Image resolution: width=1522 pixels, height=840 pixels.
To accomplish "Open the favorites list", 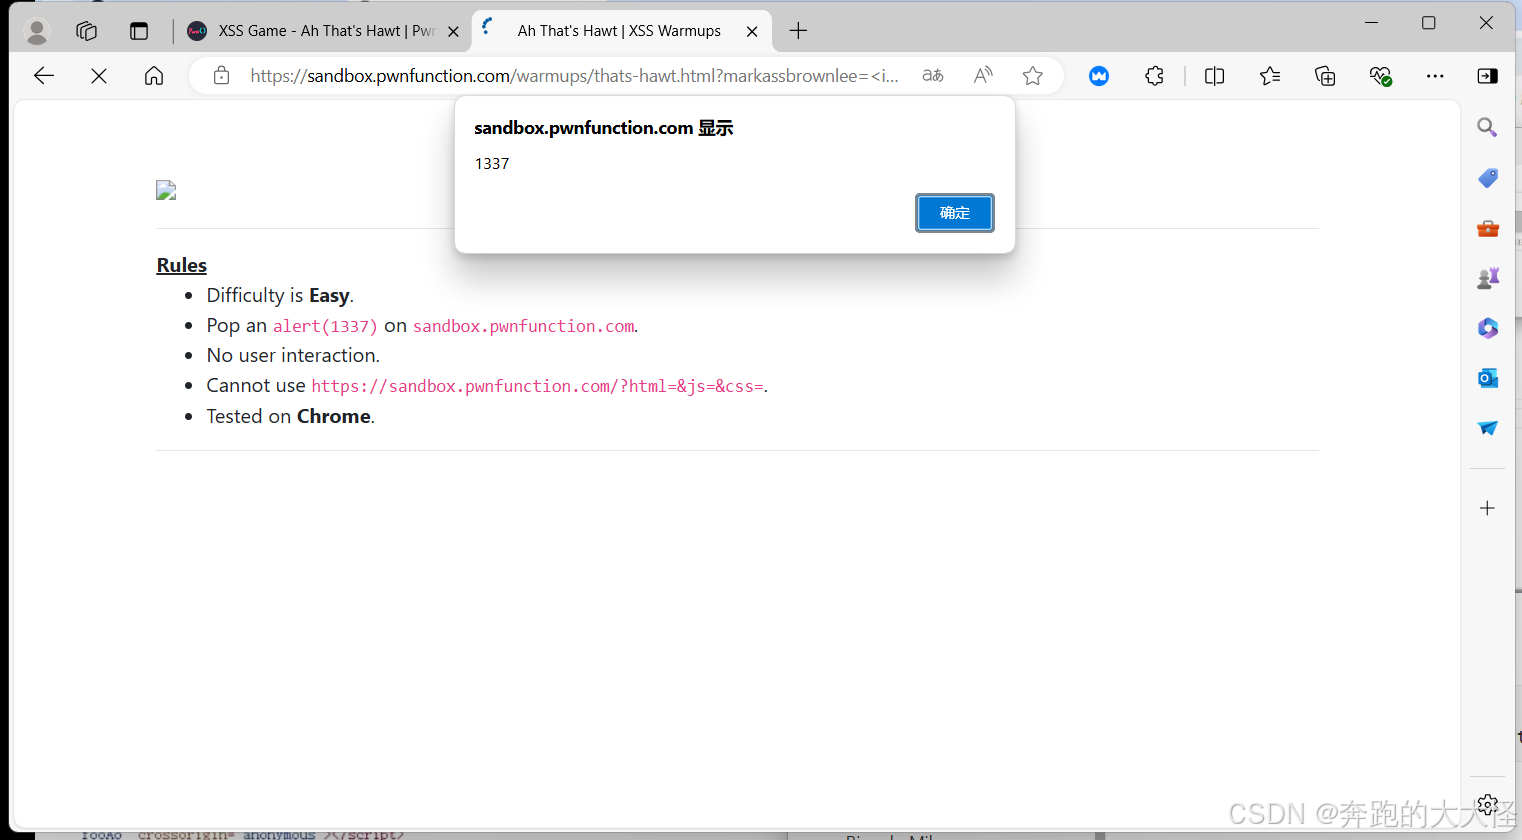I will click(1270, 76).
